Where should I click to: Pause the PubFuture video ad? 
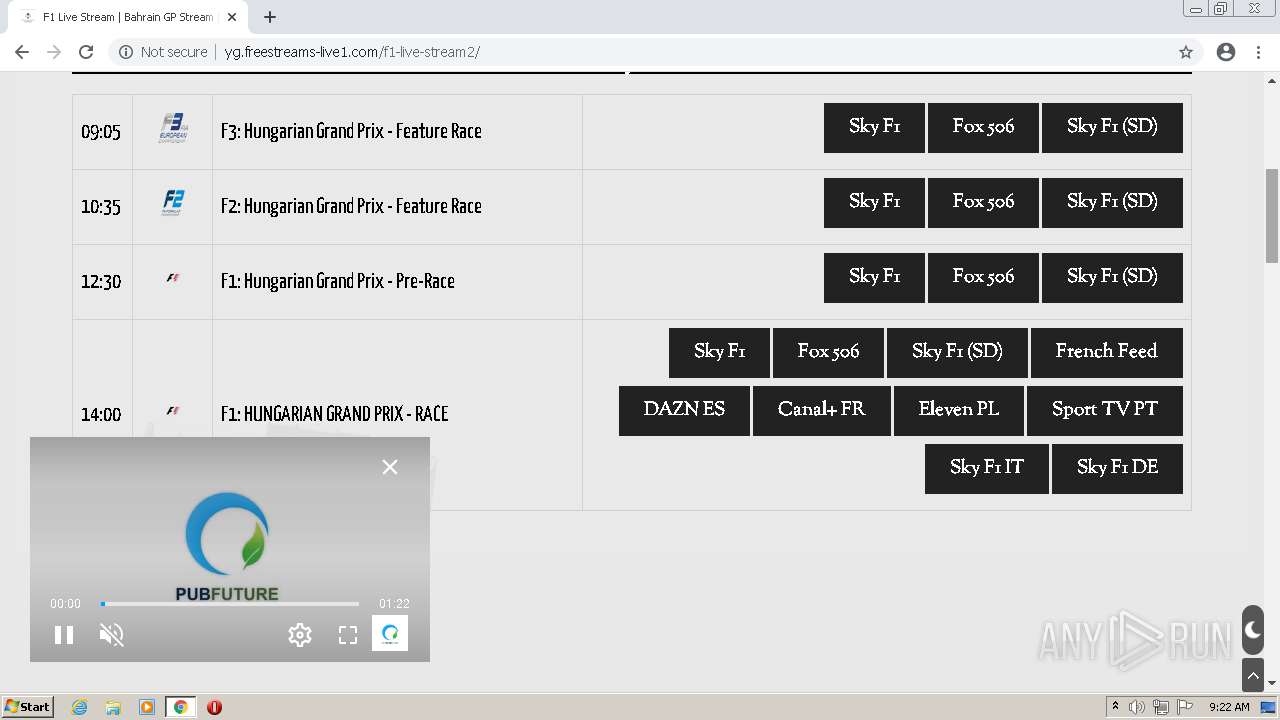click(x=64, y=635)
